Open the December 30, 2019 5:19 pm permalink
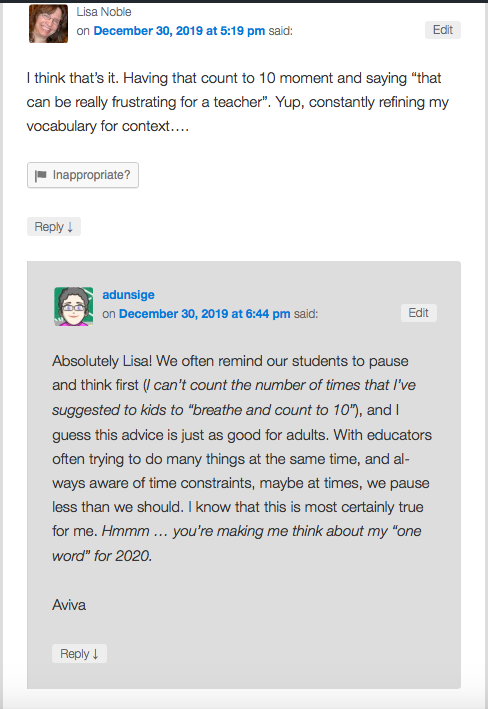Viewport: 488px width, 709px height. point(179,31)
